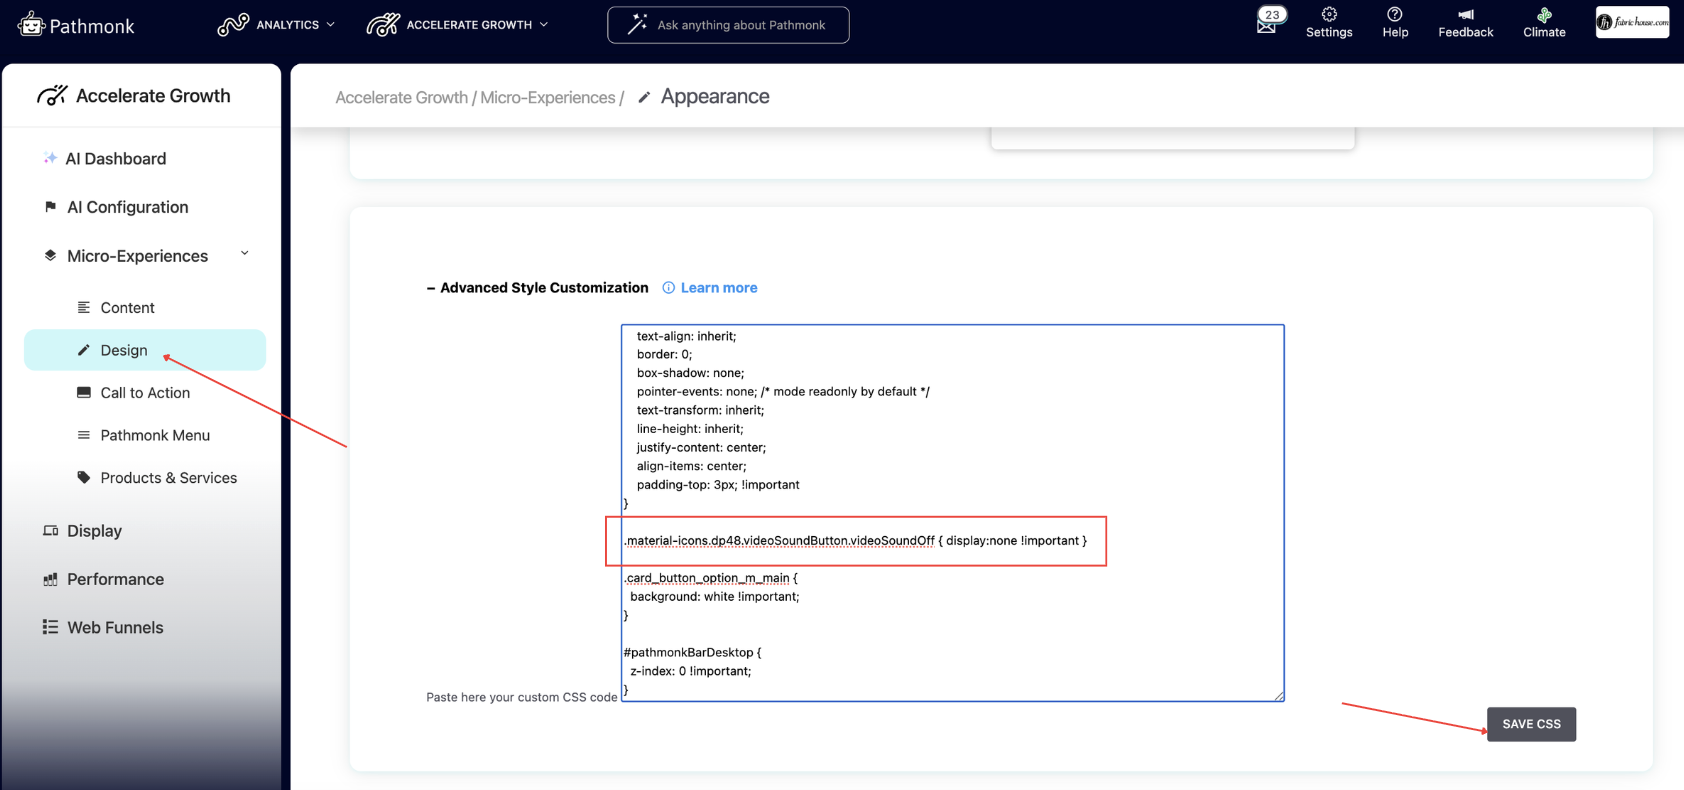The width and height of the screenshot is (1684, 790).
Task: Click the pencil icon beside Appearance title
Action: pyautogui.click(x=644, y=97)
